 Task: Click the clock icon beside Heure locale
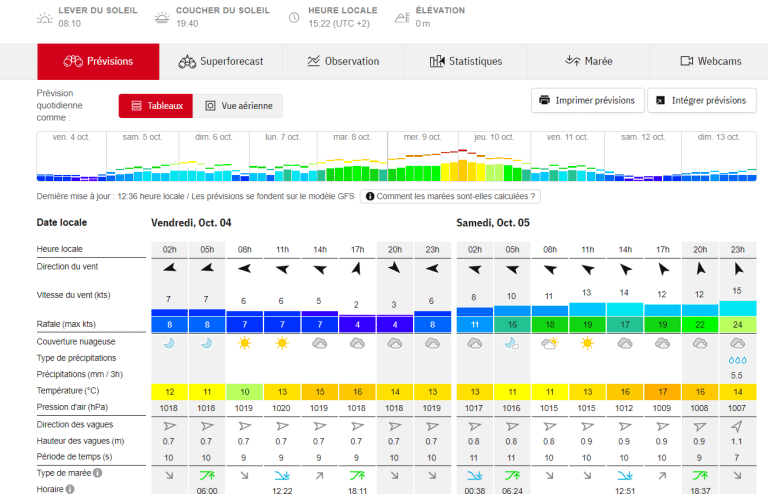pos(295,17)
